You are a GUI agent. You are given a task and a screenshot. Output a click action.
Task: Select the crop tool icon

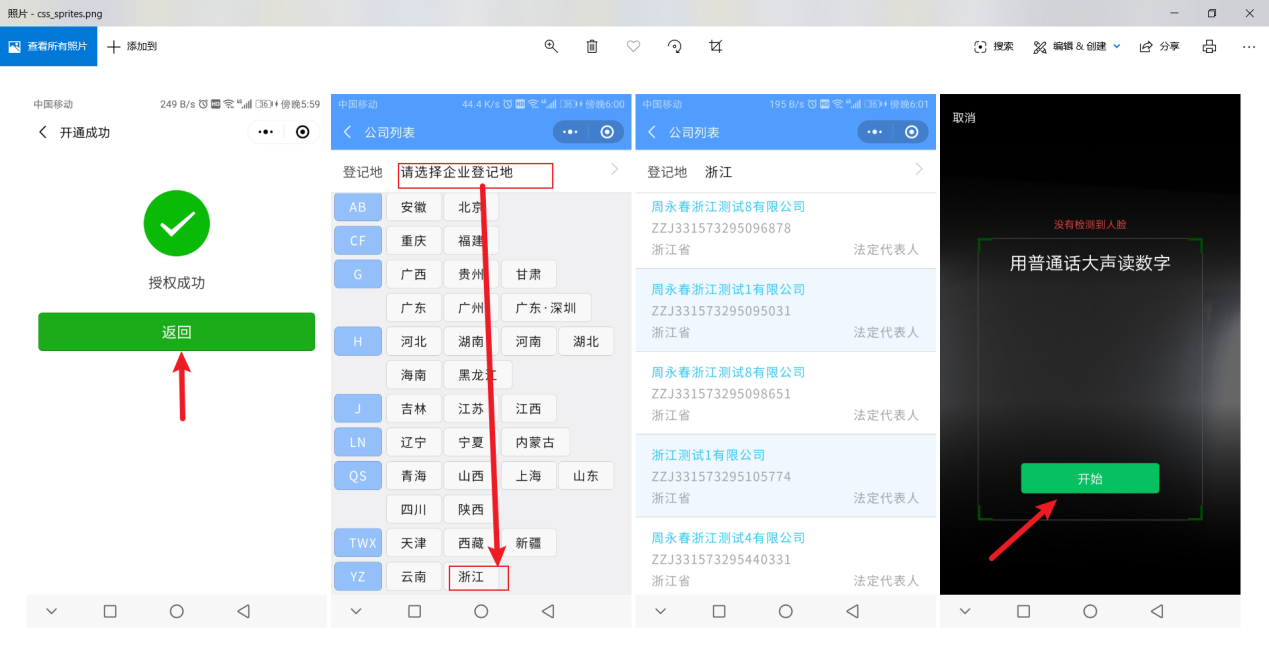[715, 46]
